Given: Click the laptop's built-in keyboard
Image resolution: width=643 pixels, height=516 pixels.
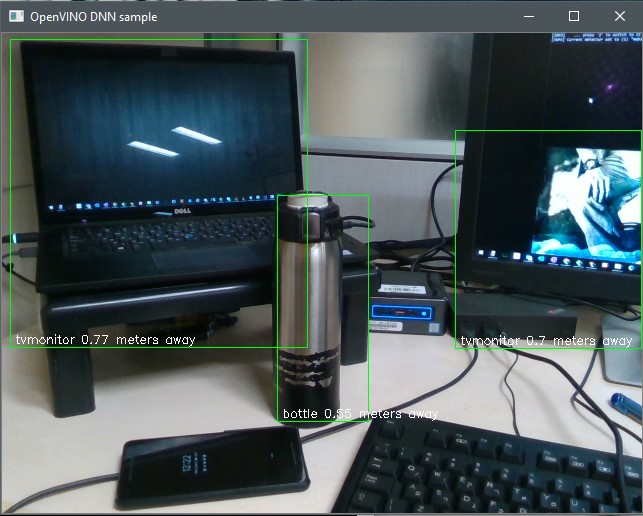Looking at the screenshot, I should tap(150, 240).
